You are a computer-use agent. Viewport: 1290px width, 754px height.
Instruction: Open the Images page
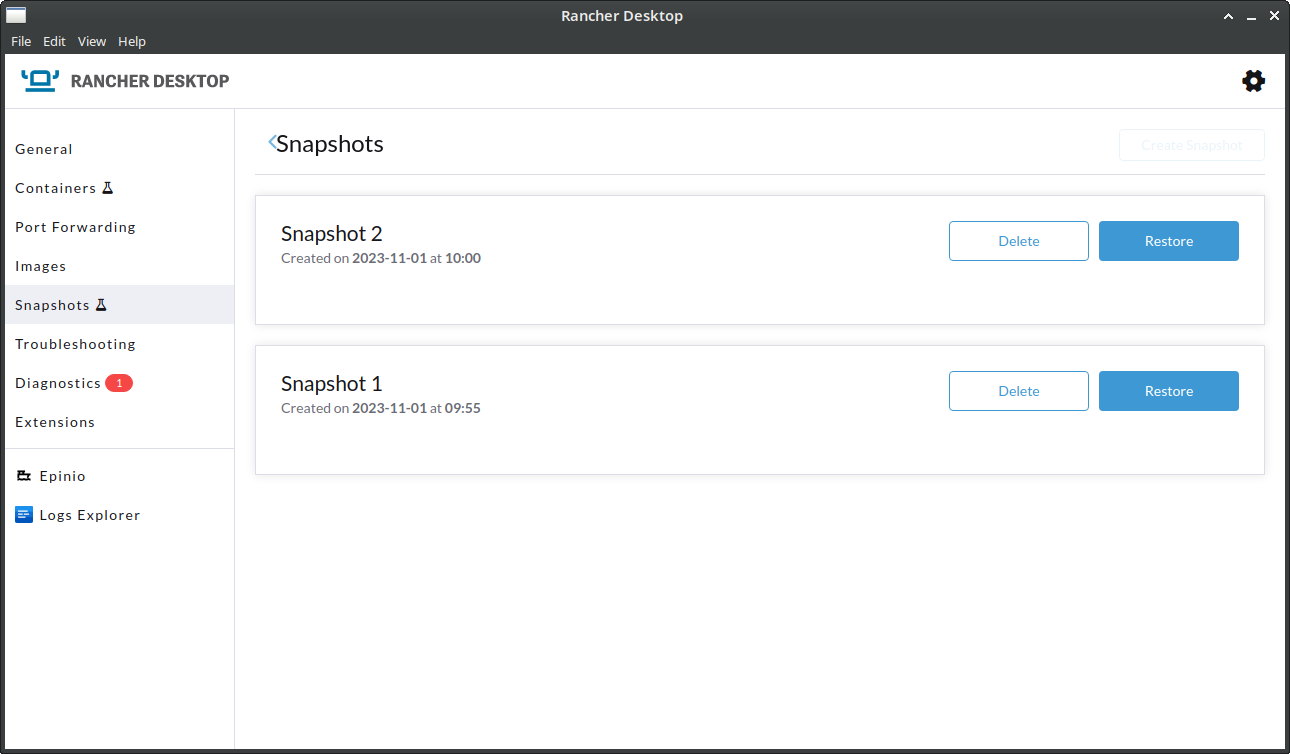click(x=119, y=266)
